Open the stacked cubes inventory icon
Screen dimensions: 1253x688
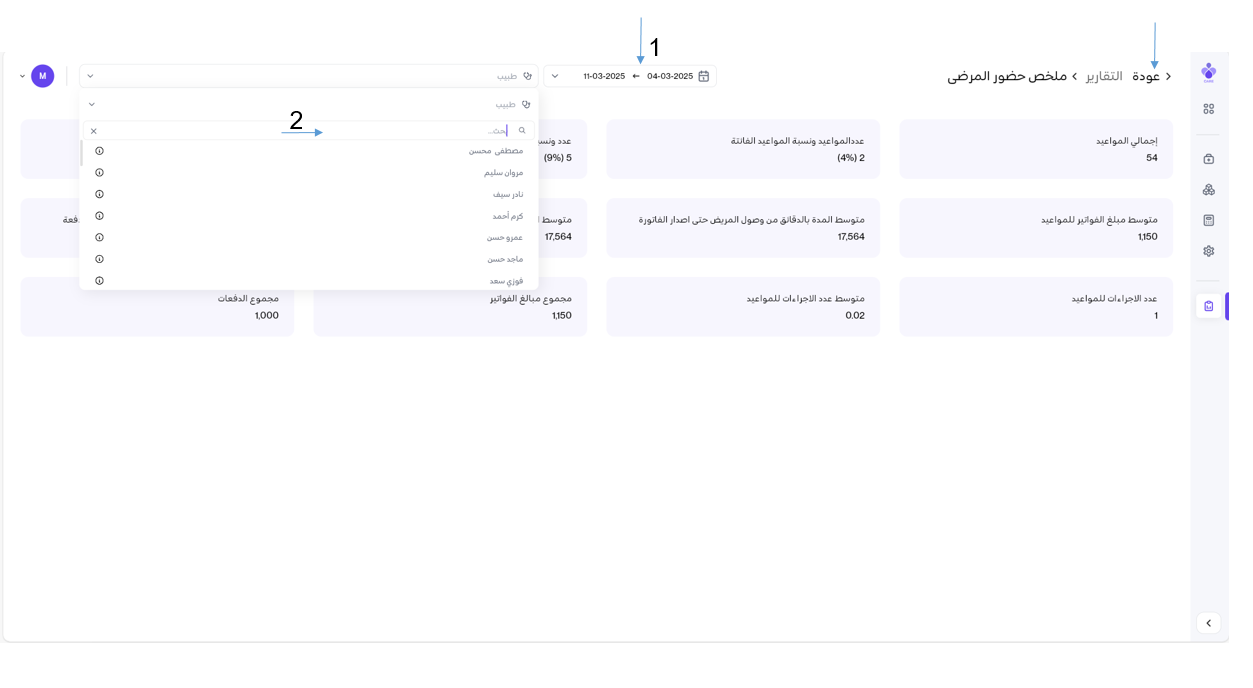click(1208, 190)
